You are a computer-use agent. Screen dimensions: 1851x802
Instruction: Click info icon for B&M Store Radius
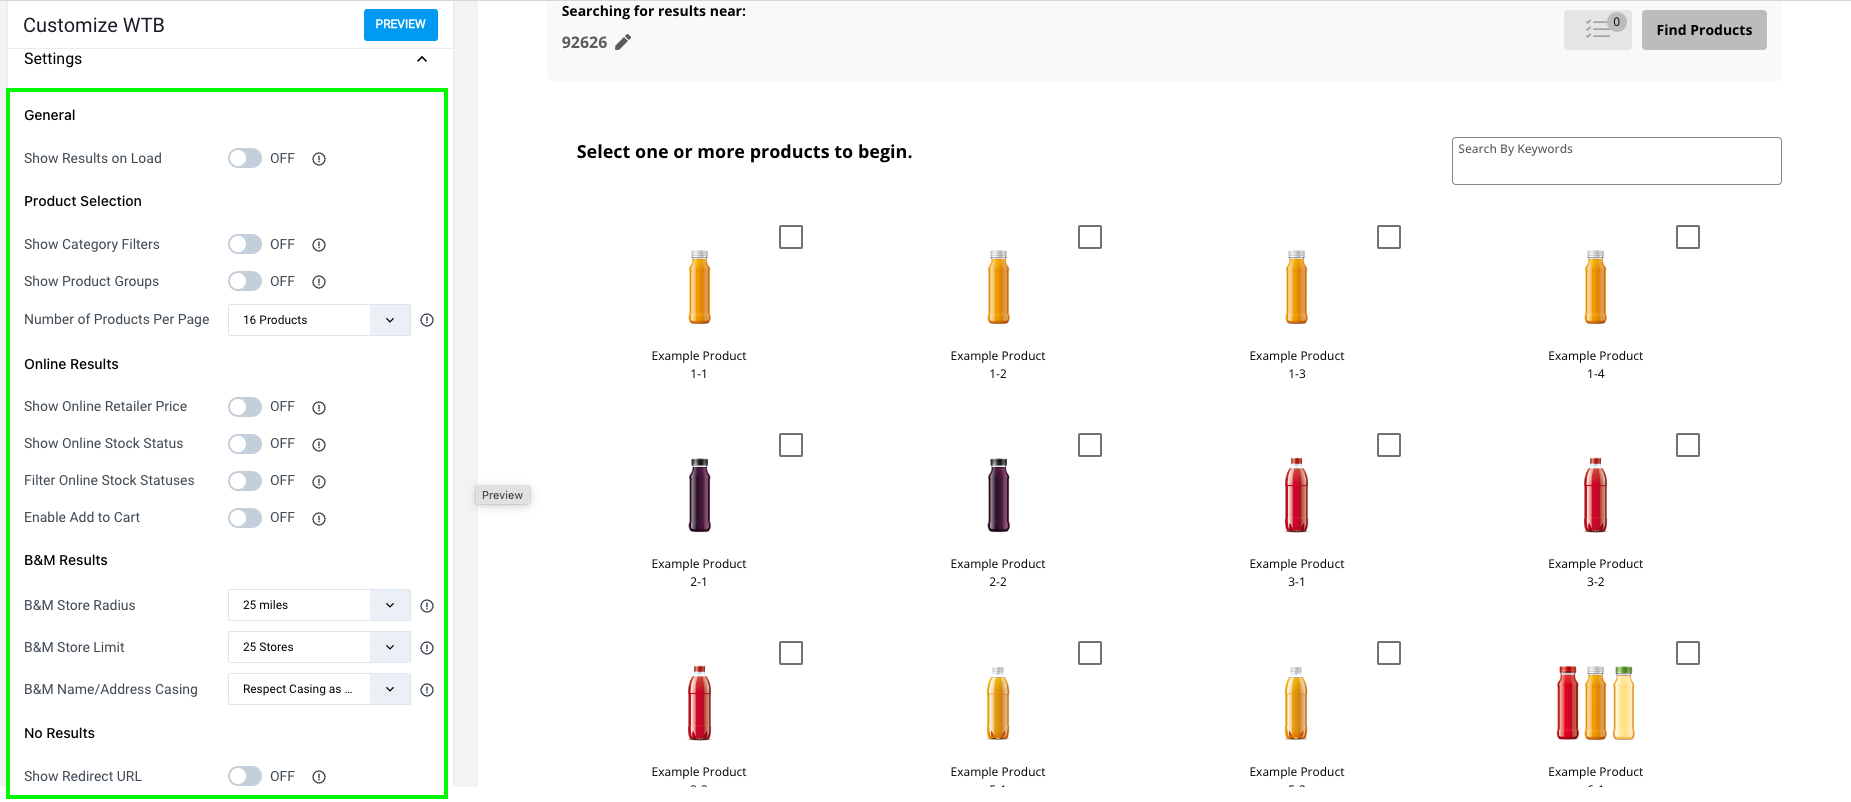tap(427, 606)
